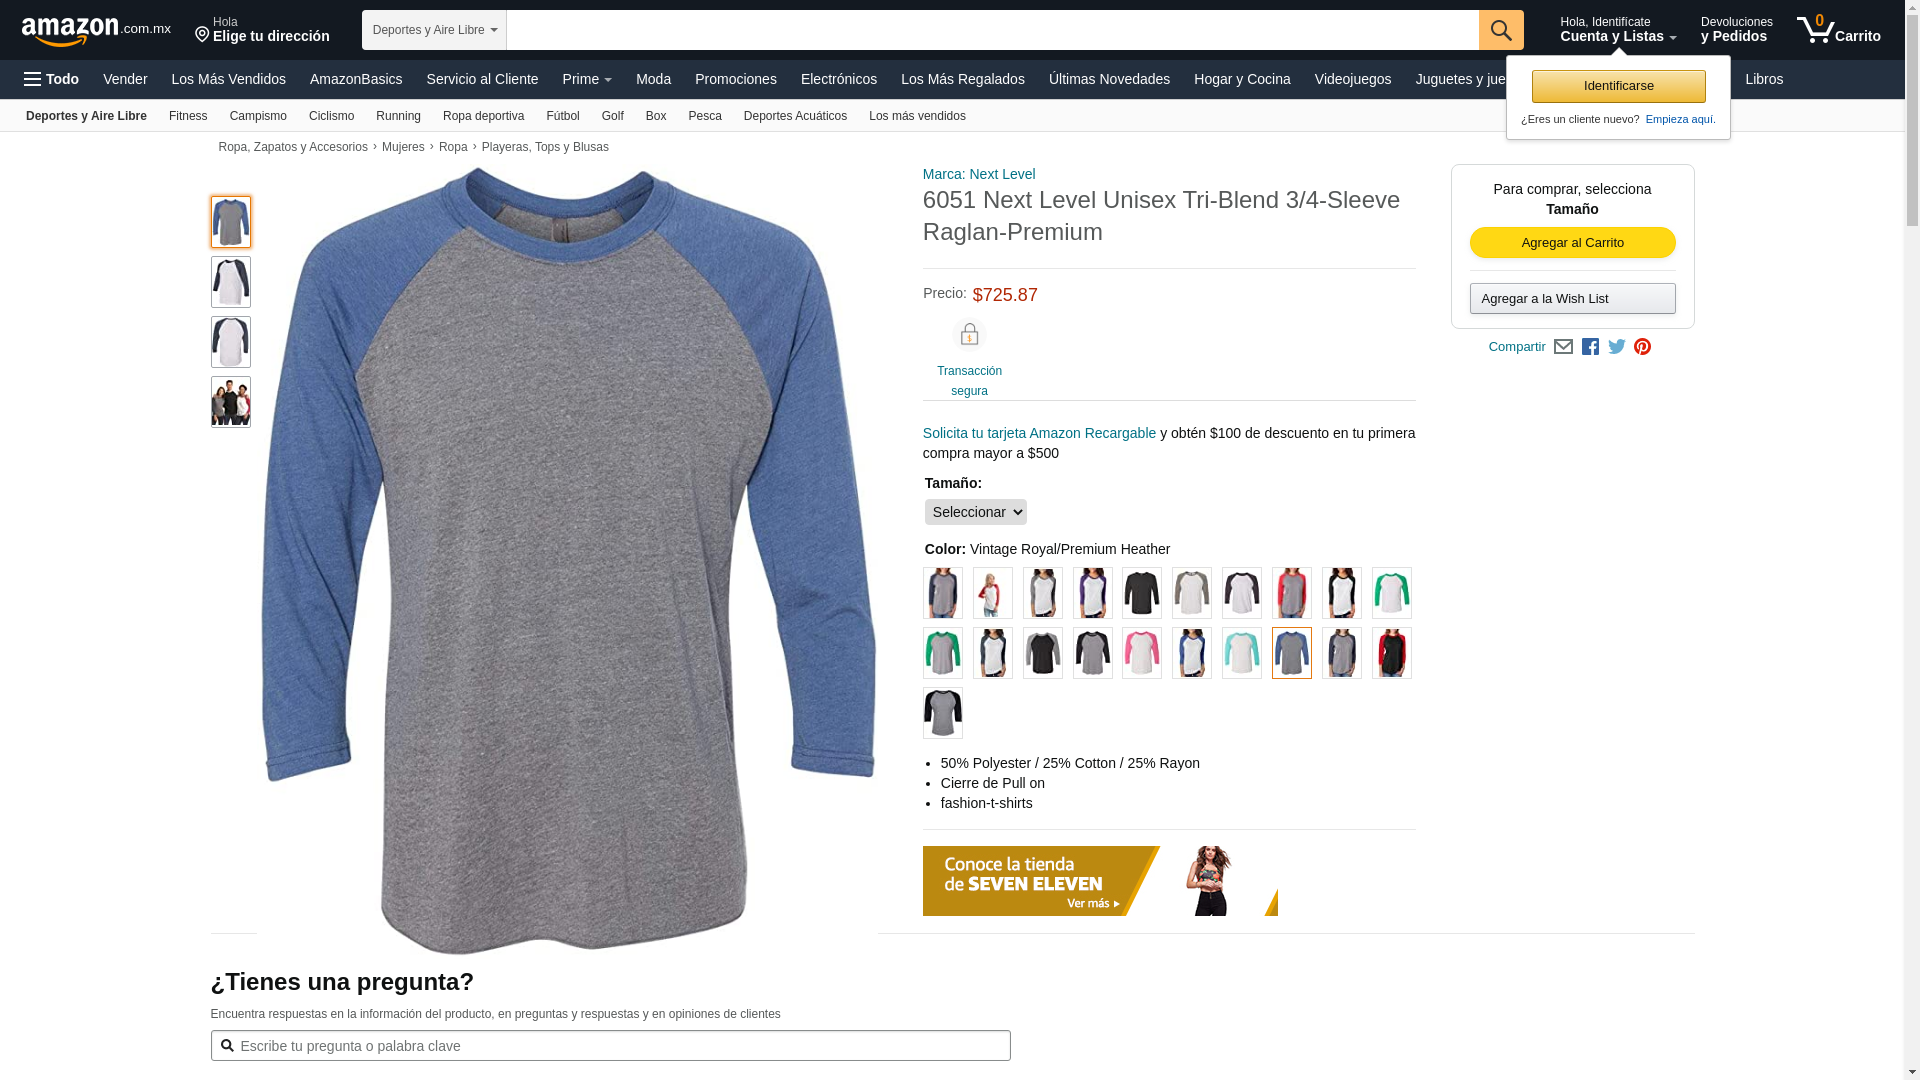Share the product via email icon
Image resolution: width=1920 pixels, height=1080 pixels.
tap(1563, 347)
